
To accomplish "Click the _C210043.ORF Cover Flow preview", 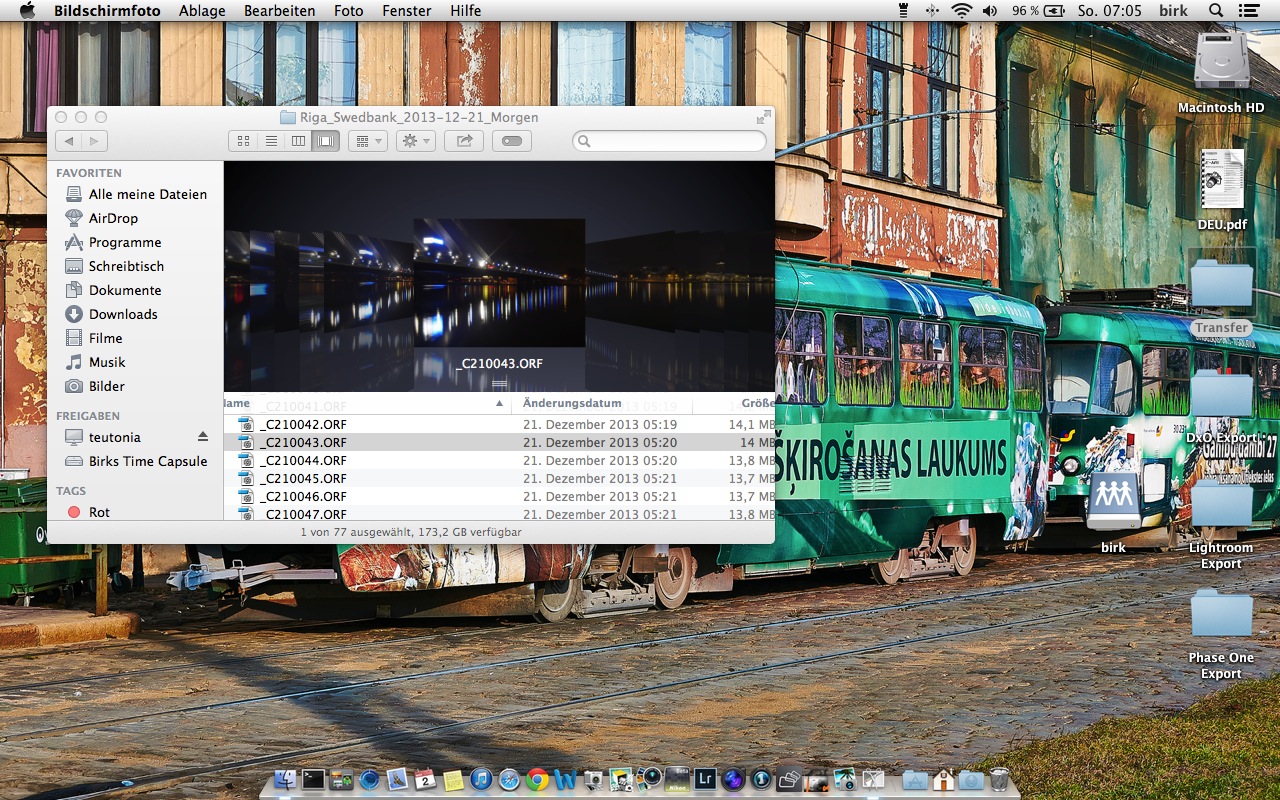I will point(499,282).
